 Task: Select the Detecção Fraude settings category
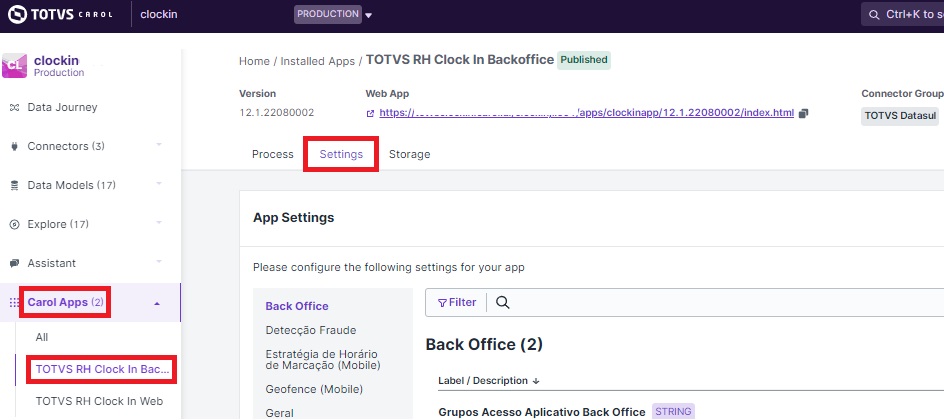pyautogui.click(x=311, y=330)
